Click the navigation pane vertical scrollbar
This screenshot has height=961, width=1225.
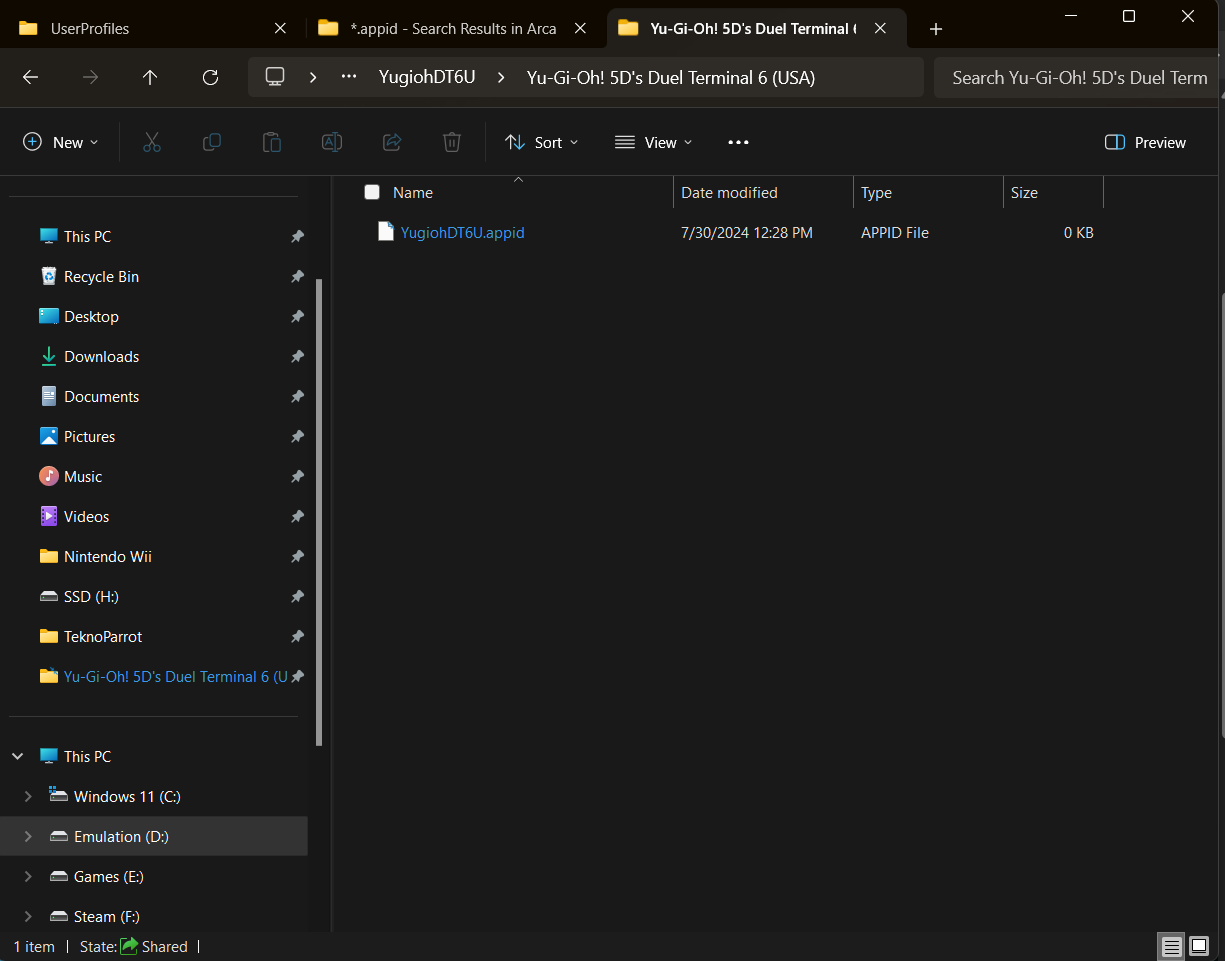(319, 510)
